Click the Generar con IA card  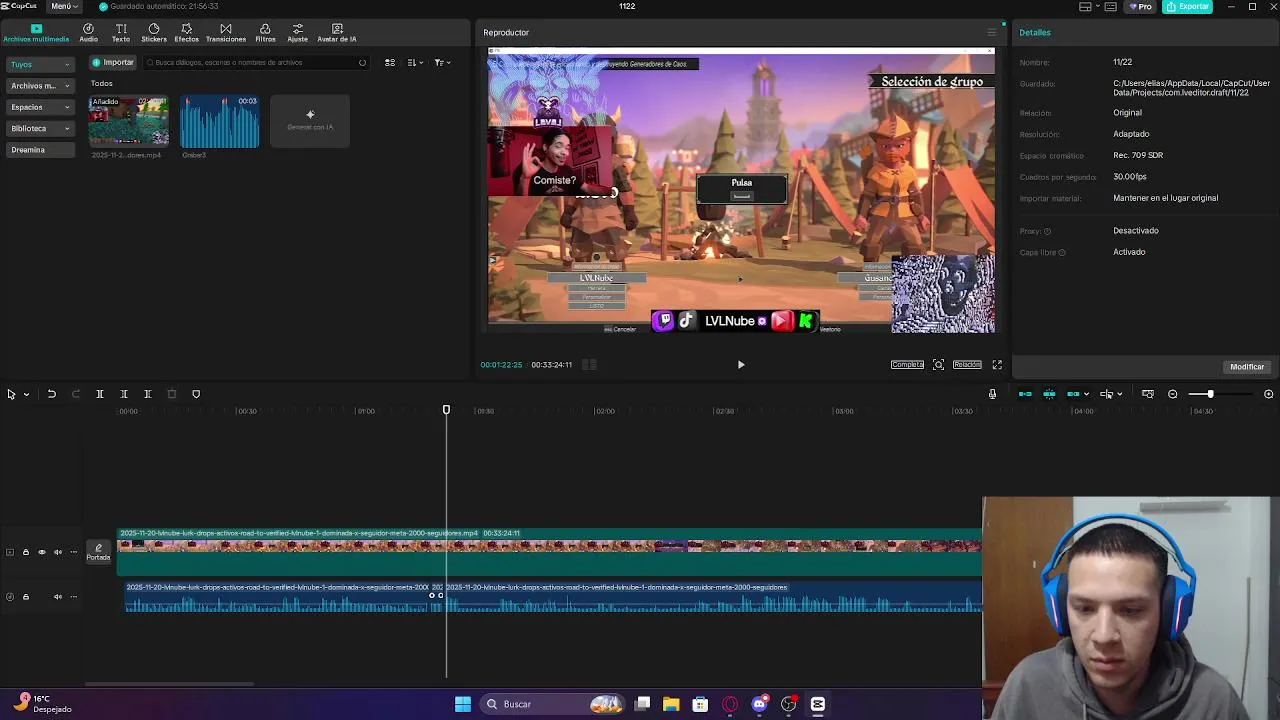(310, 121)
